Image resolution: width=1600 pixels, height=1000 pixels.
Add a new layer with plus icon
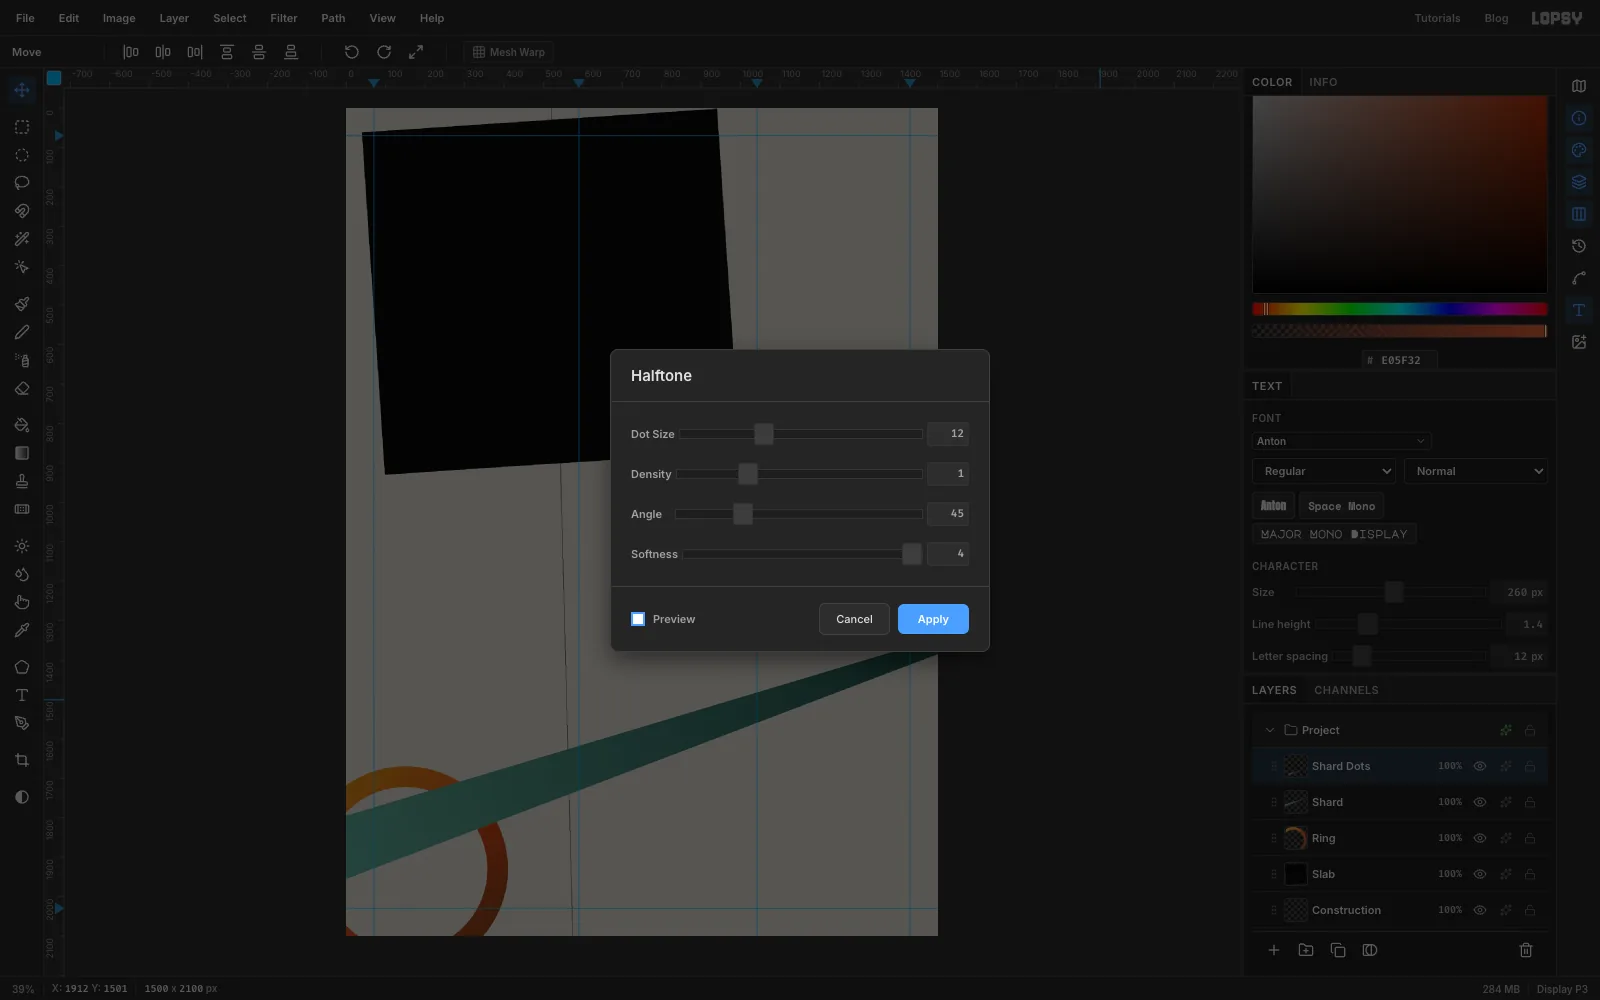point(1274,950)
